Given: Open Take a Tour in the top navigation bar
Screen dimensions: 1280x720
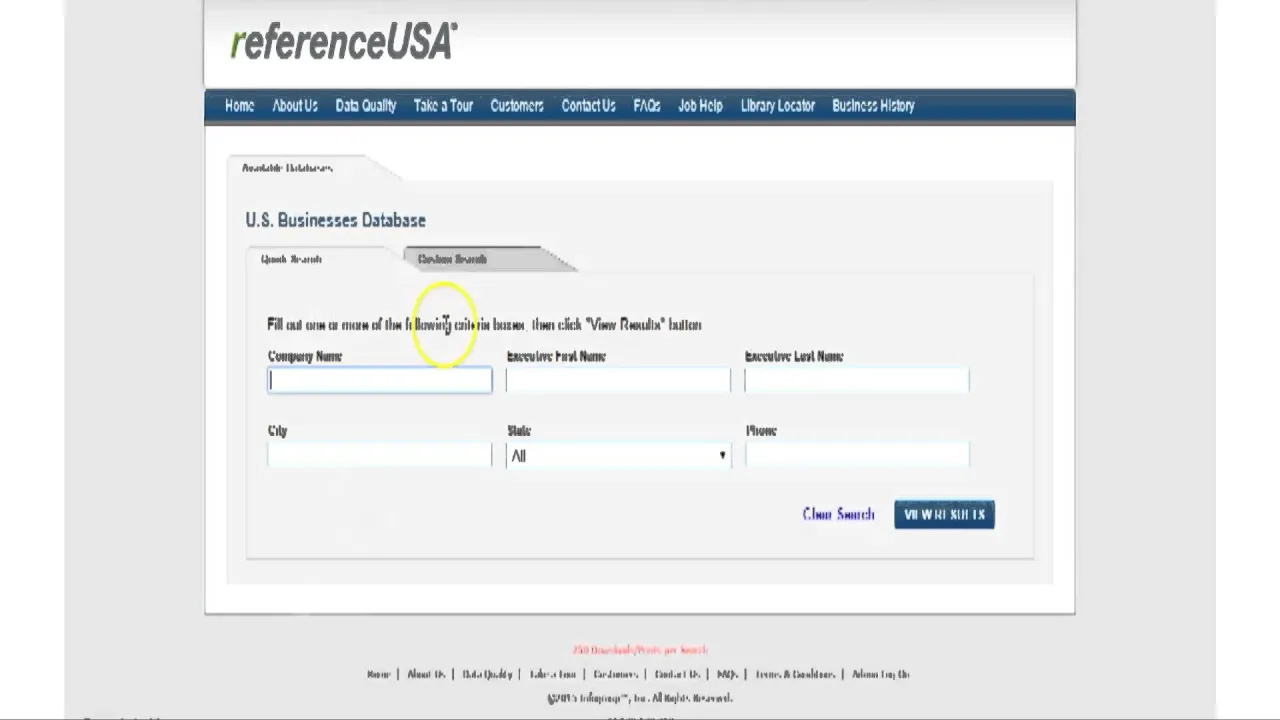Looking at the screenshot, I should point(443,105).
